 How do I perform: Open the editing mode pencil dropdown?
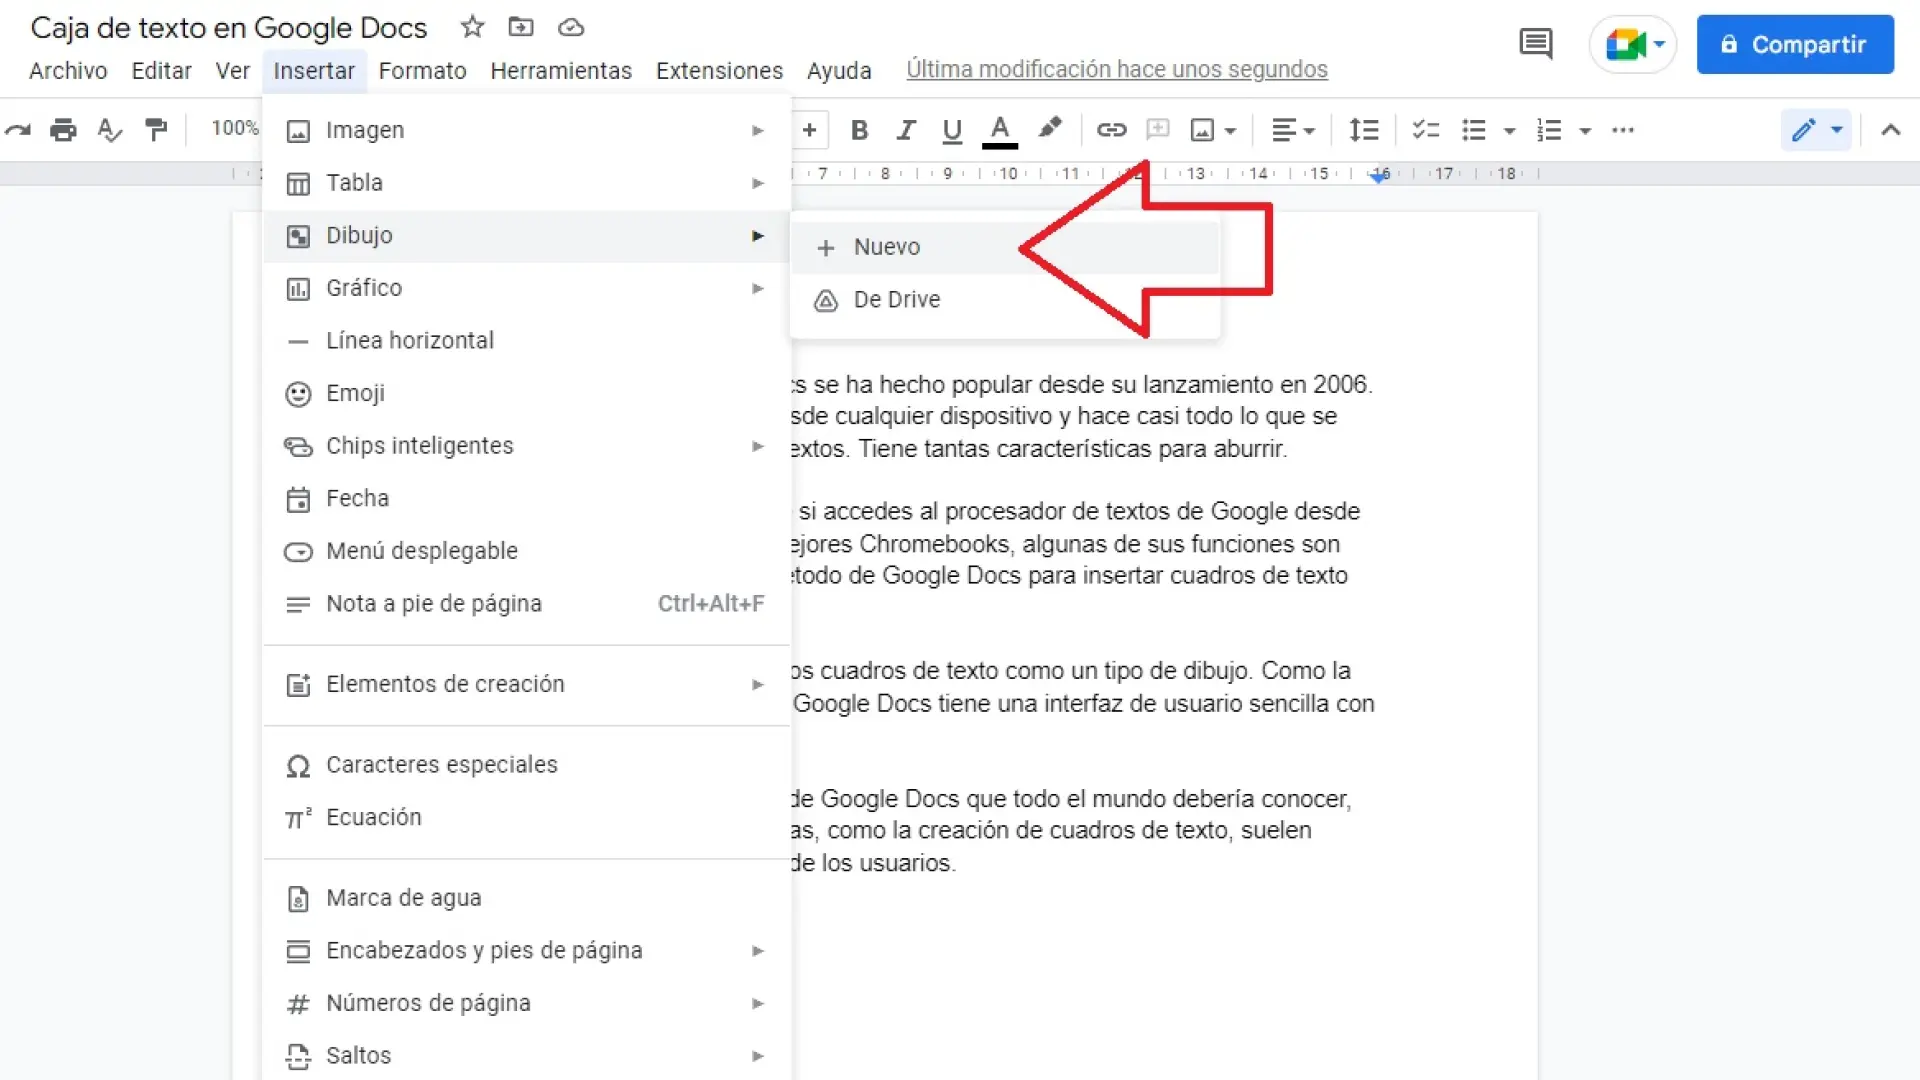1816,130
